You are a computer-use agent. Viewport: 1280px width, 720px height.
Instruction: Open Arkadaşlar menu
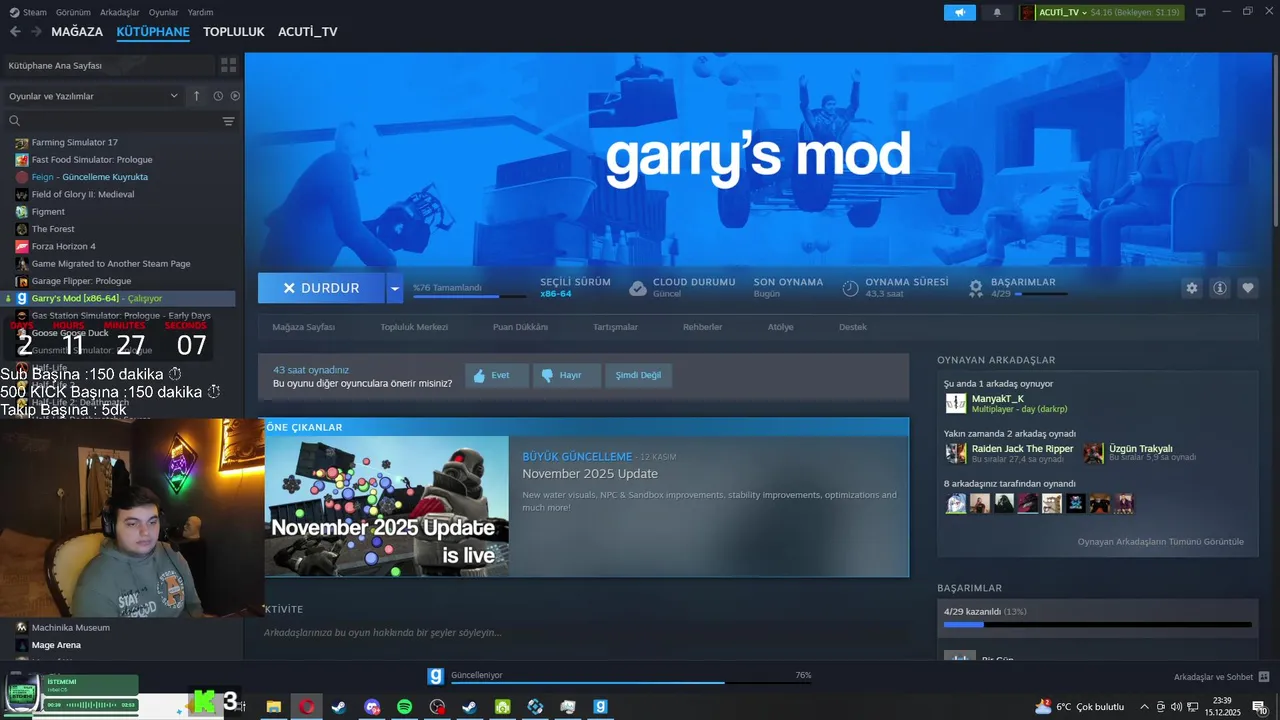120,12
